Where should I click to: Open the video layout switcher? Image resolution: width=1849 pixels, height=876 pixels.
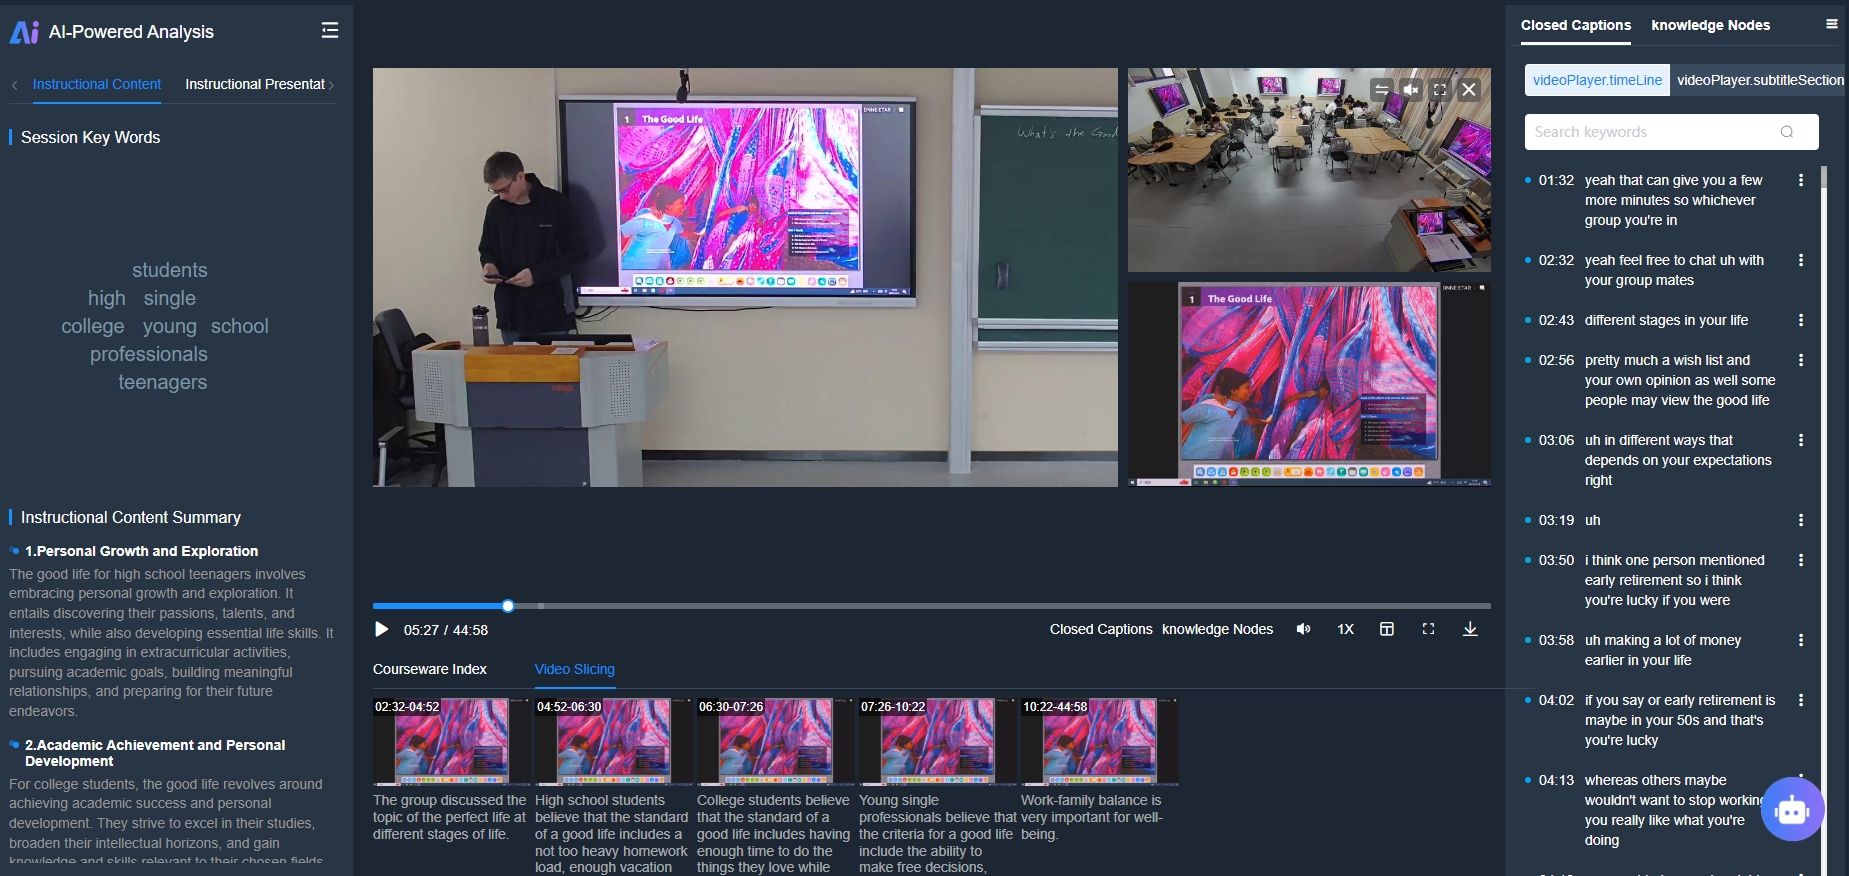click(1387, 629)
